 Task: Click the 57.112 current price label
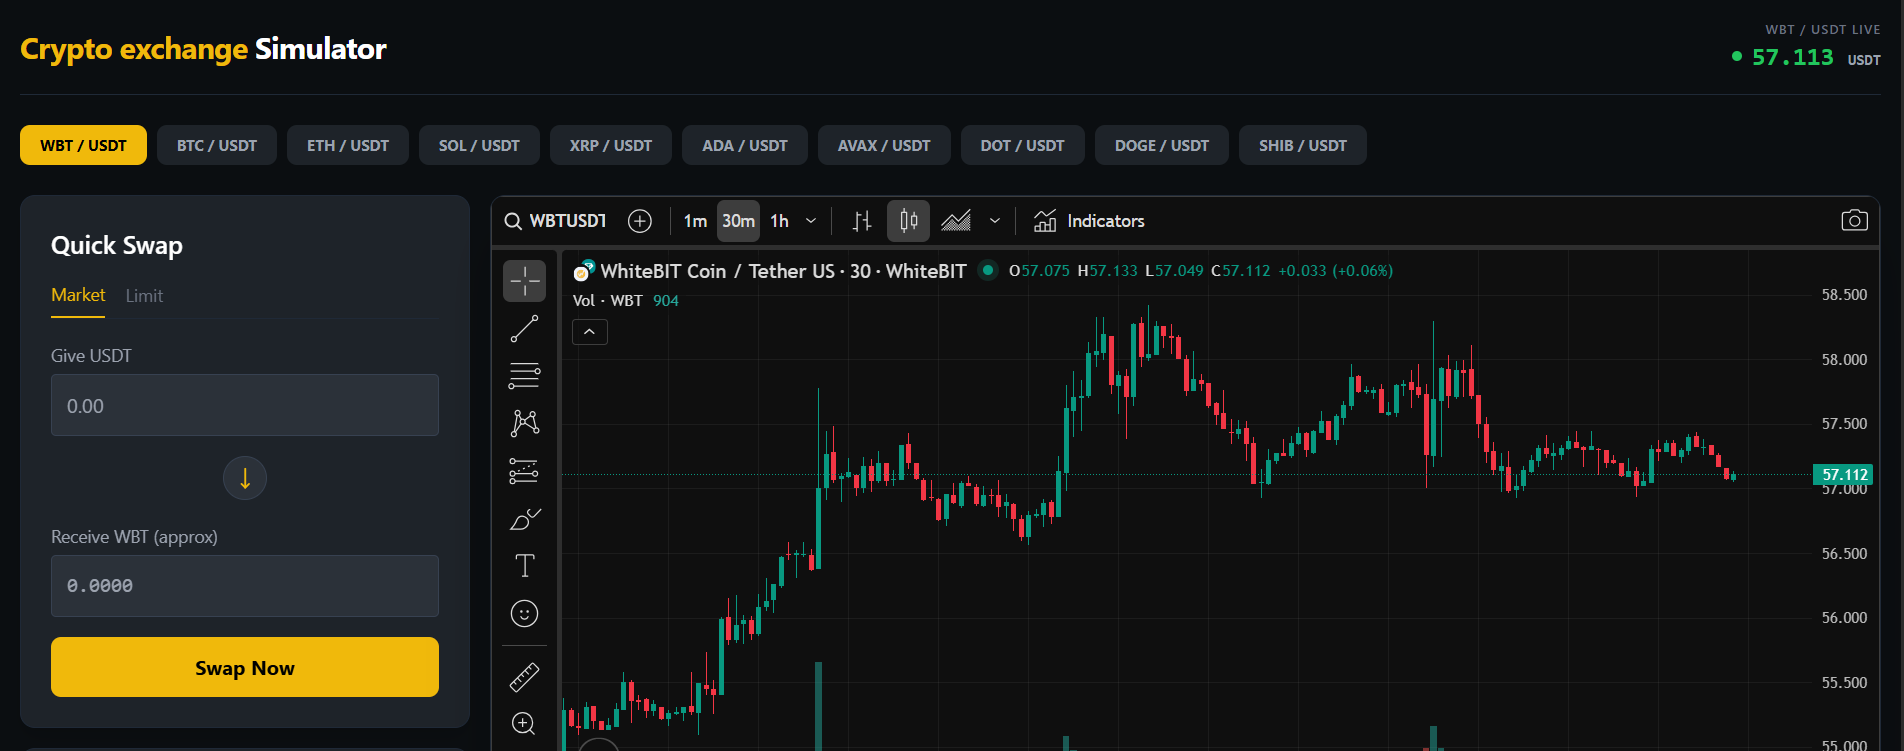point(1844,475)
